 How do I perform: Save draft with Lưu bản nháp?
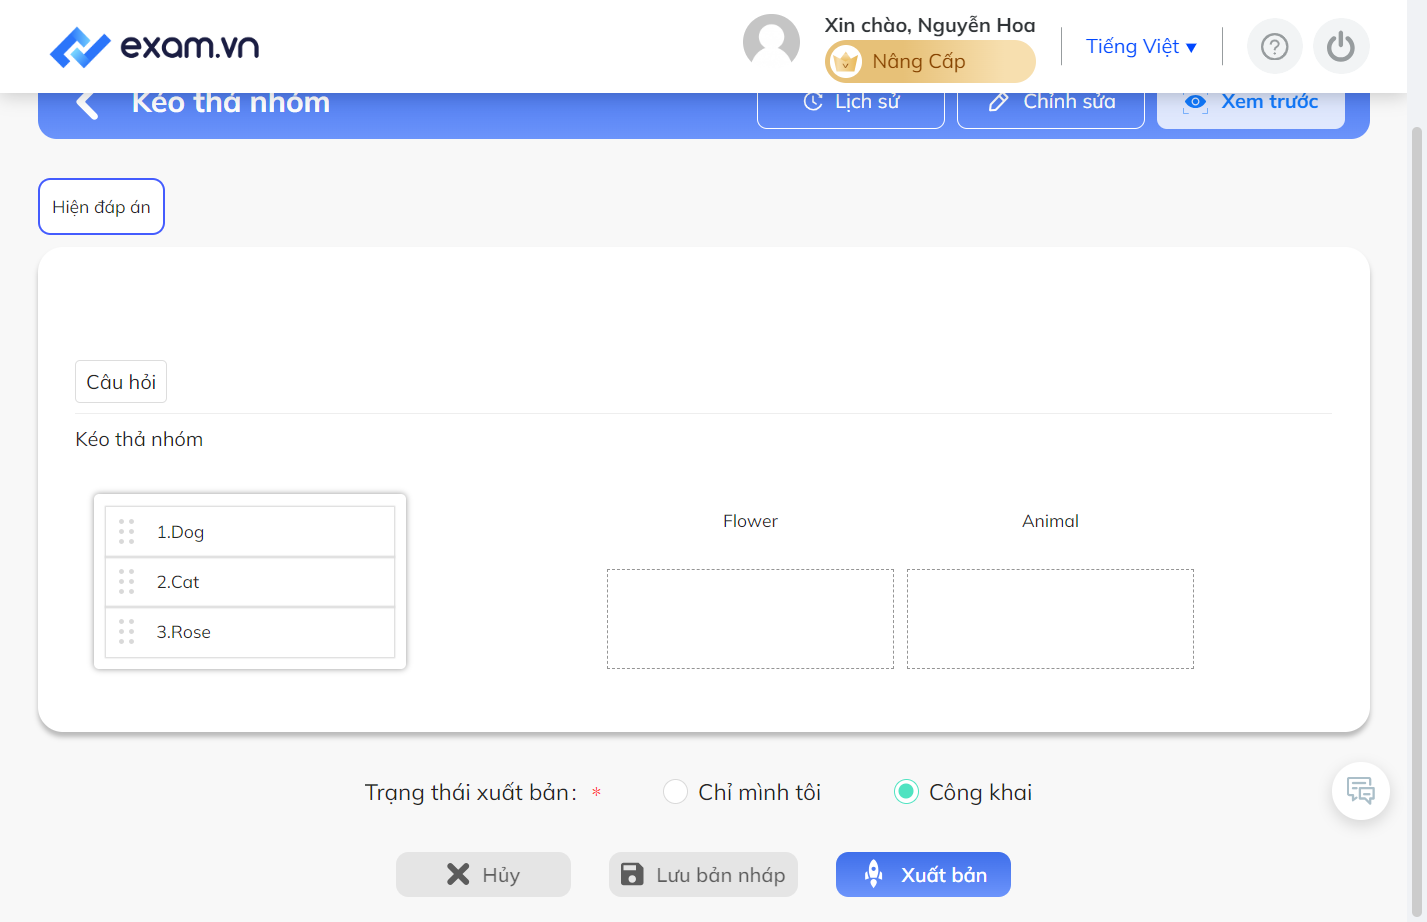[x=703, y=875]
